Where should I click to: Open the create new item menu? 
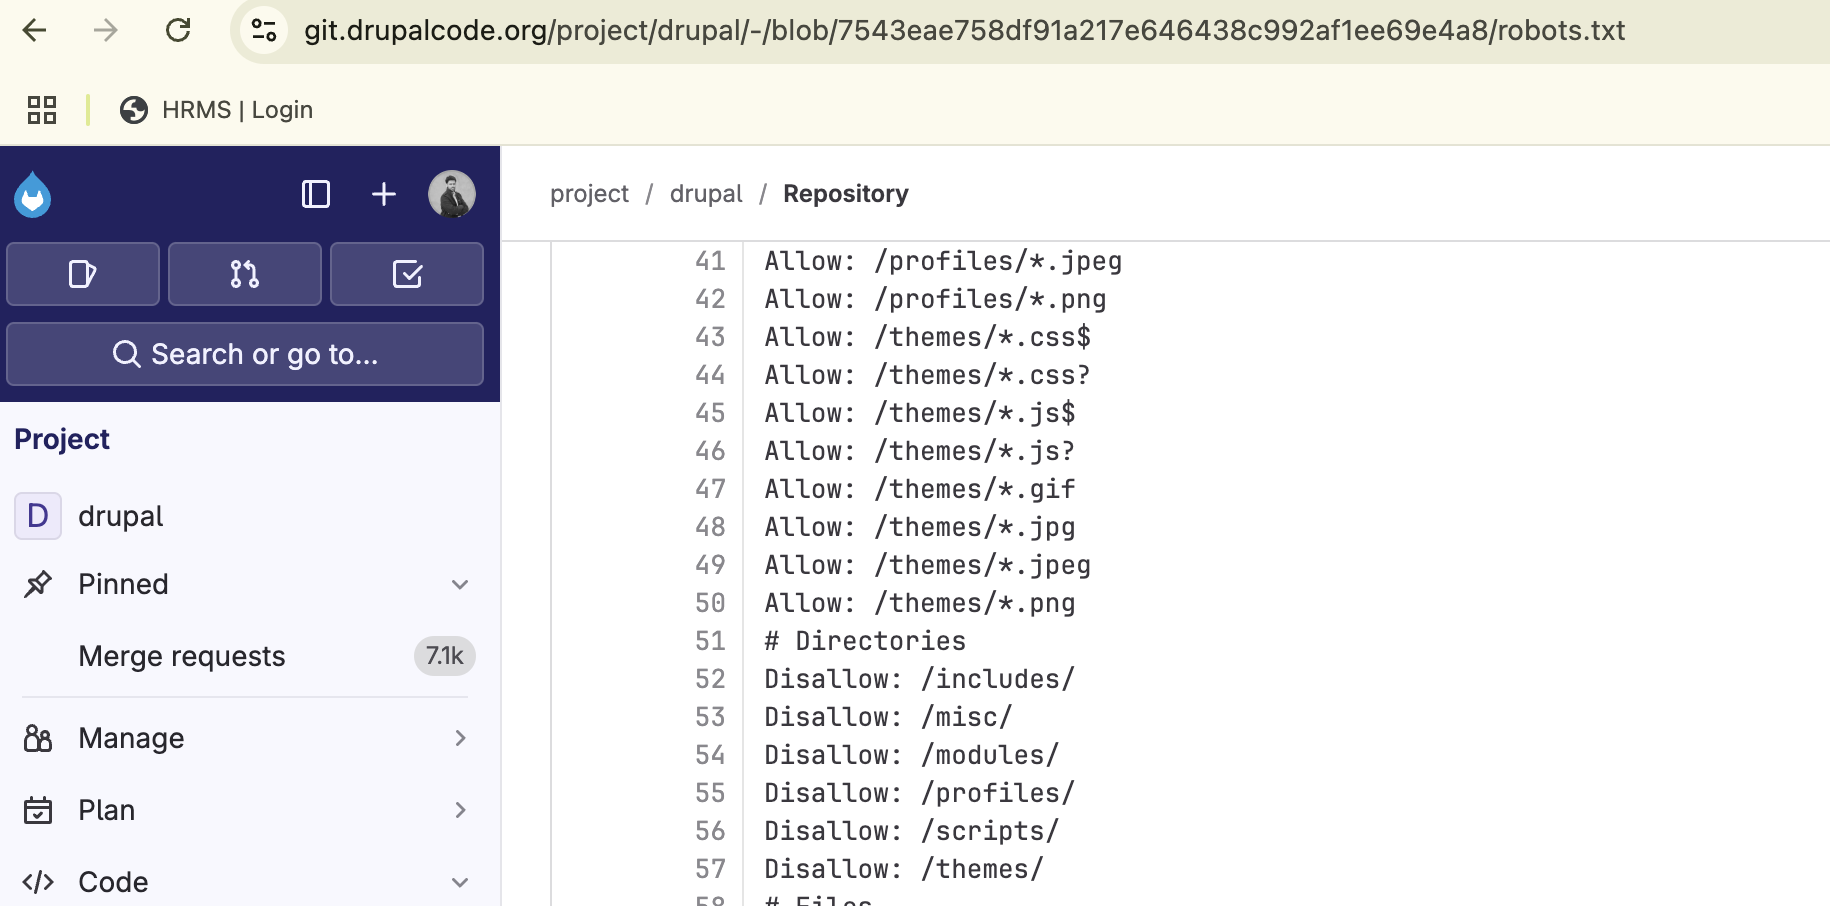(383, 194)
